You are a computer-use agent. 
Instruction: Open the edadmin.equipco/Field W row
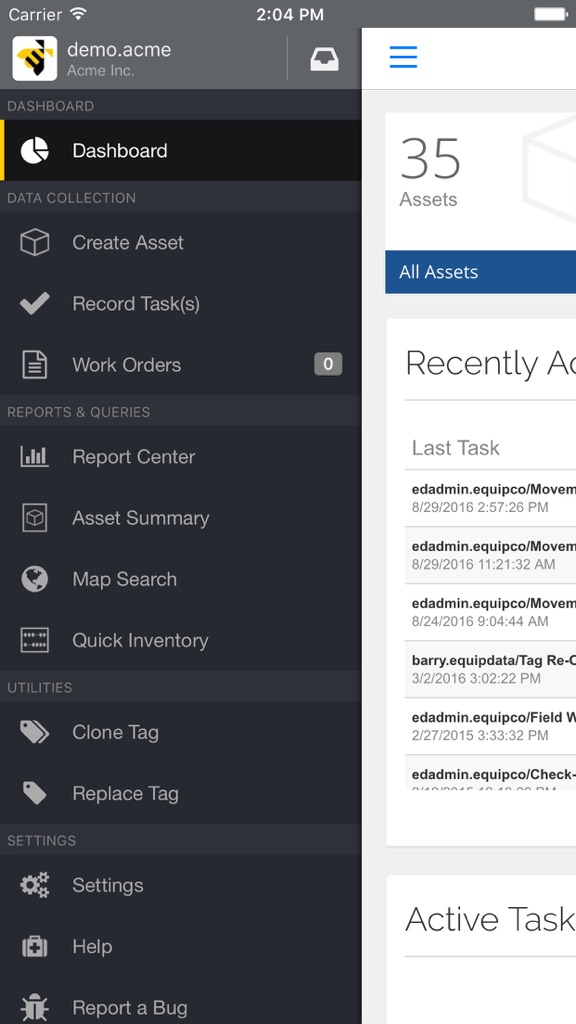click(x=490, y=726)
